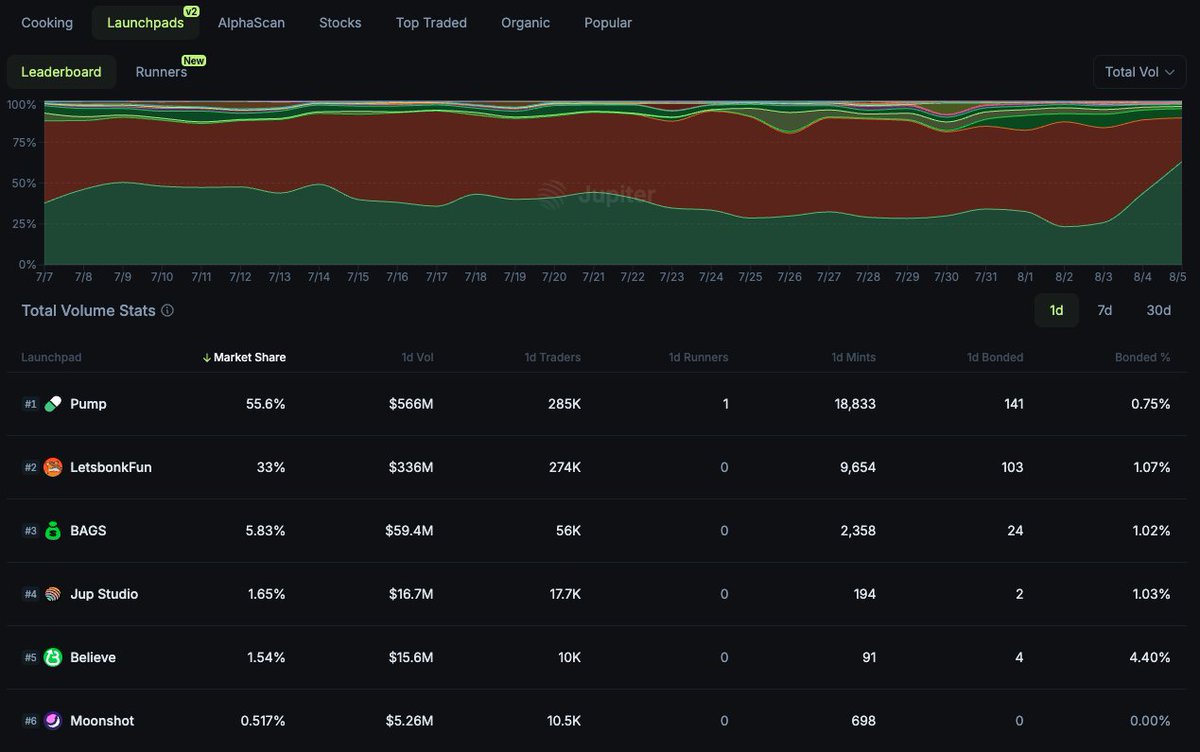Sort by 1d Traders column

coord(552,357)
